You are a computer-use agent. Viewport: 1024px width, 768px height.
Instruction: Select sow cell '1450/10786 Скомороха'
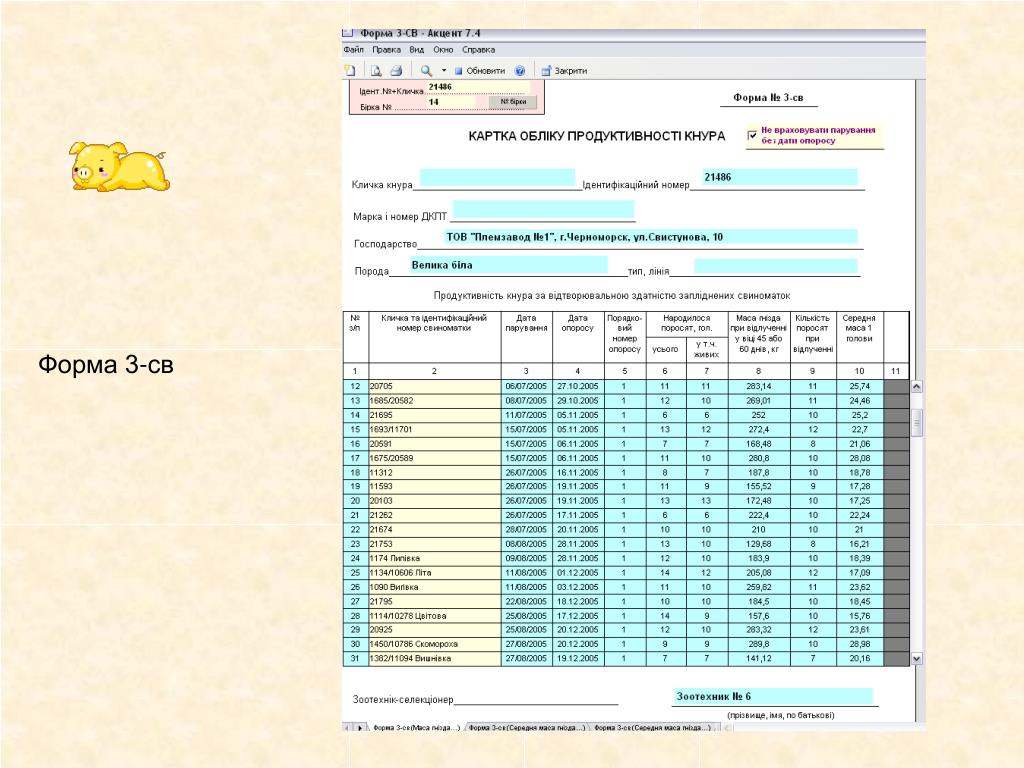point(435,644)
